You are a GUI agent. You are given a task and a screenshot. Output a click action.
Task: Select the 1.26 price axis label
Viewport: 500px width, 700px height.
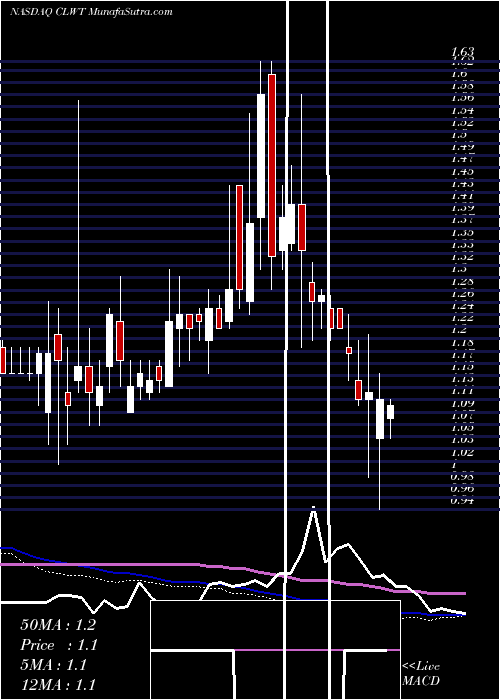tap(462, 293)
